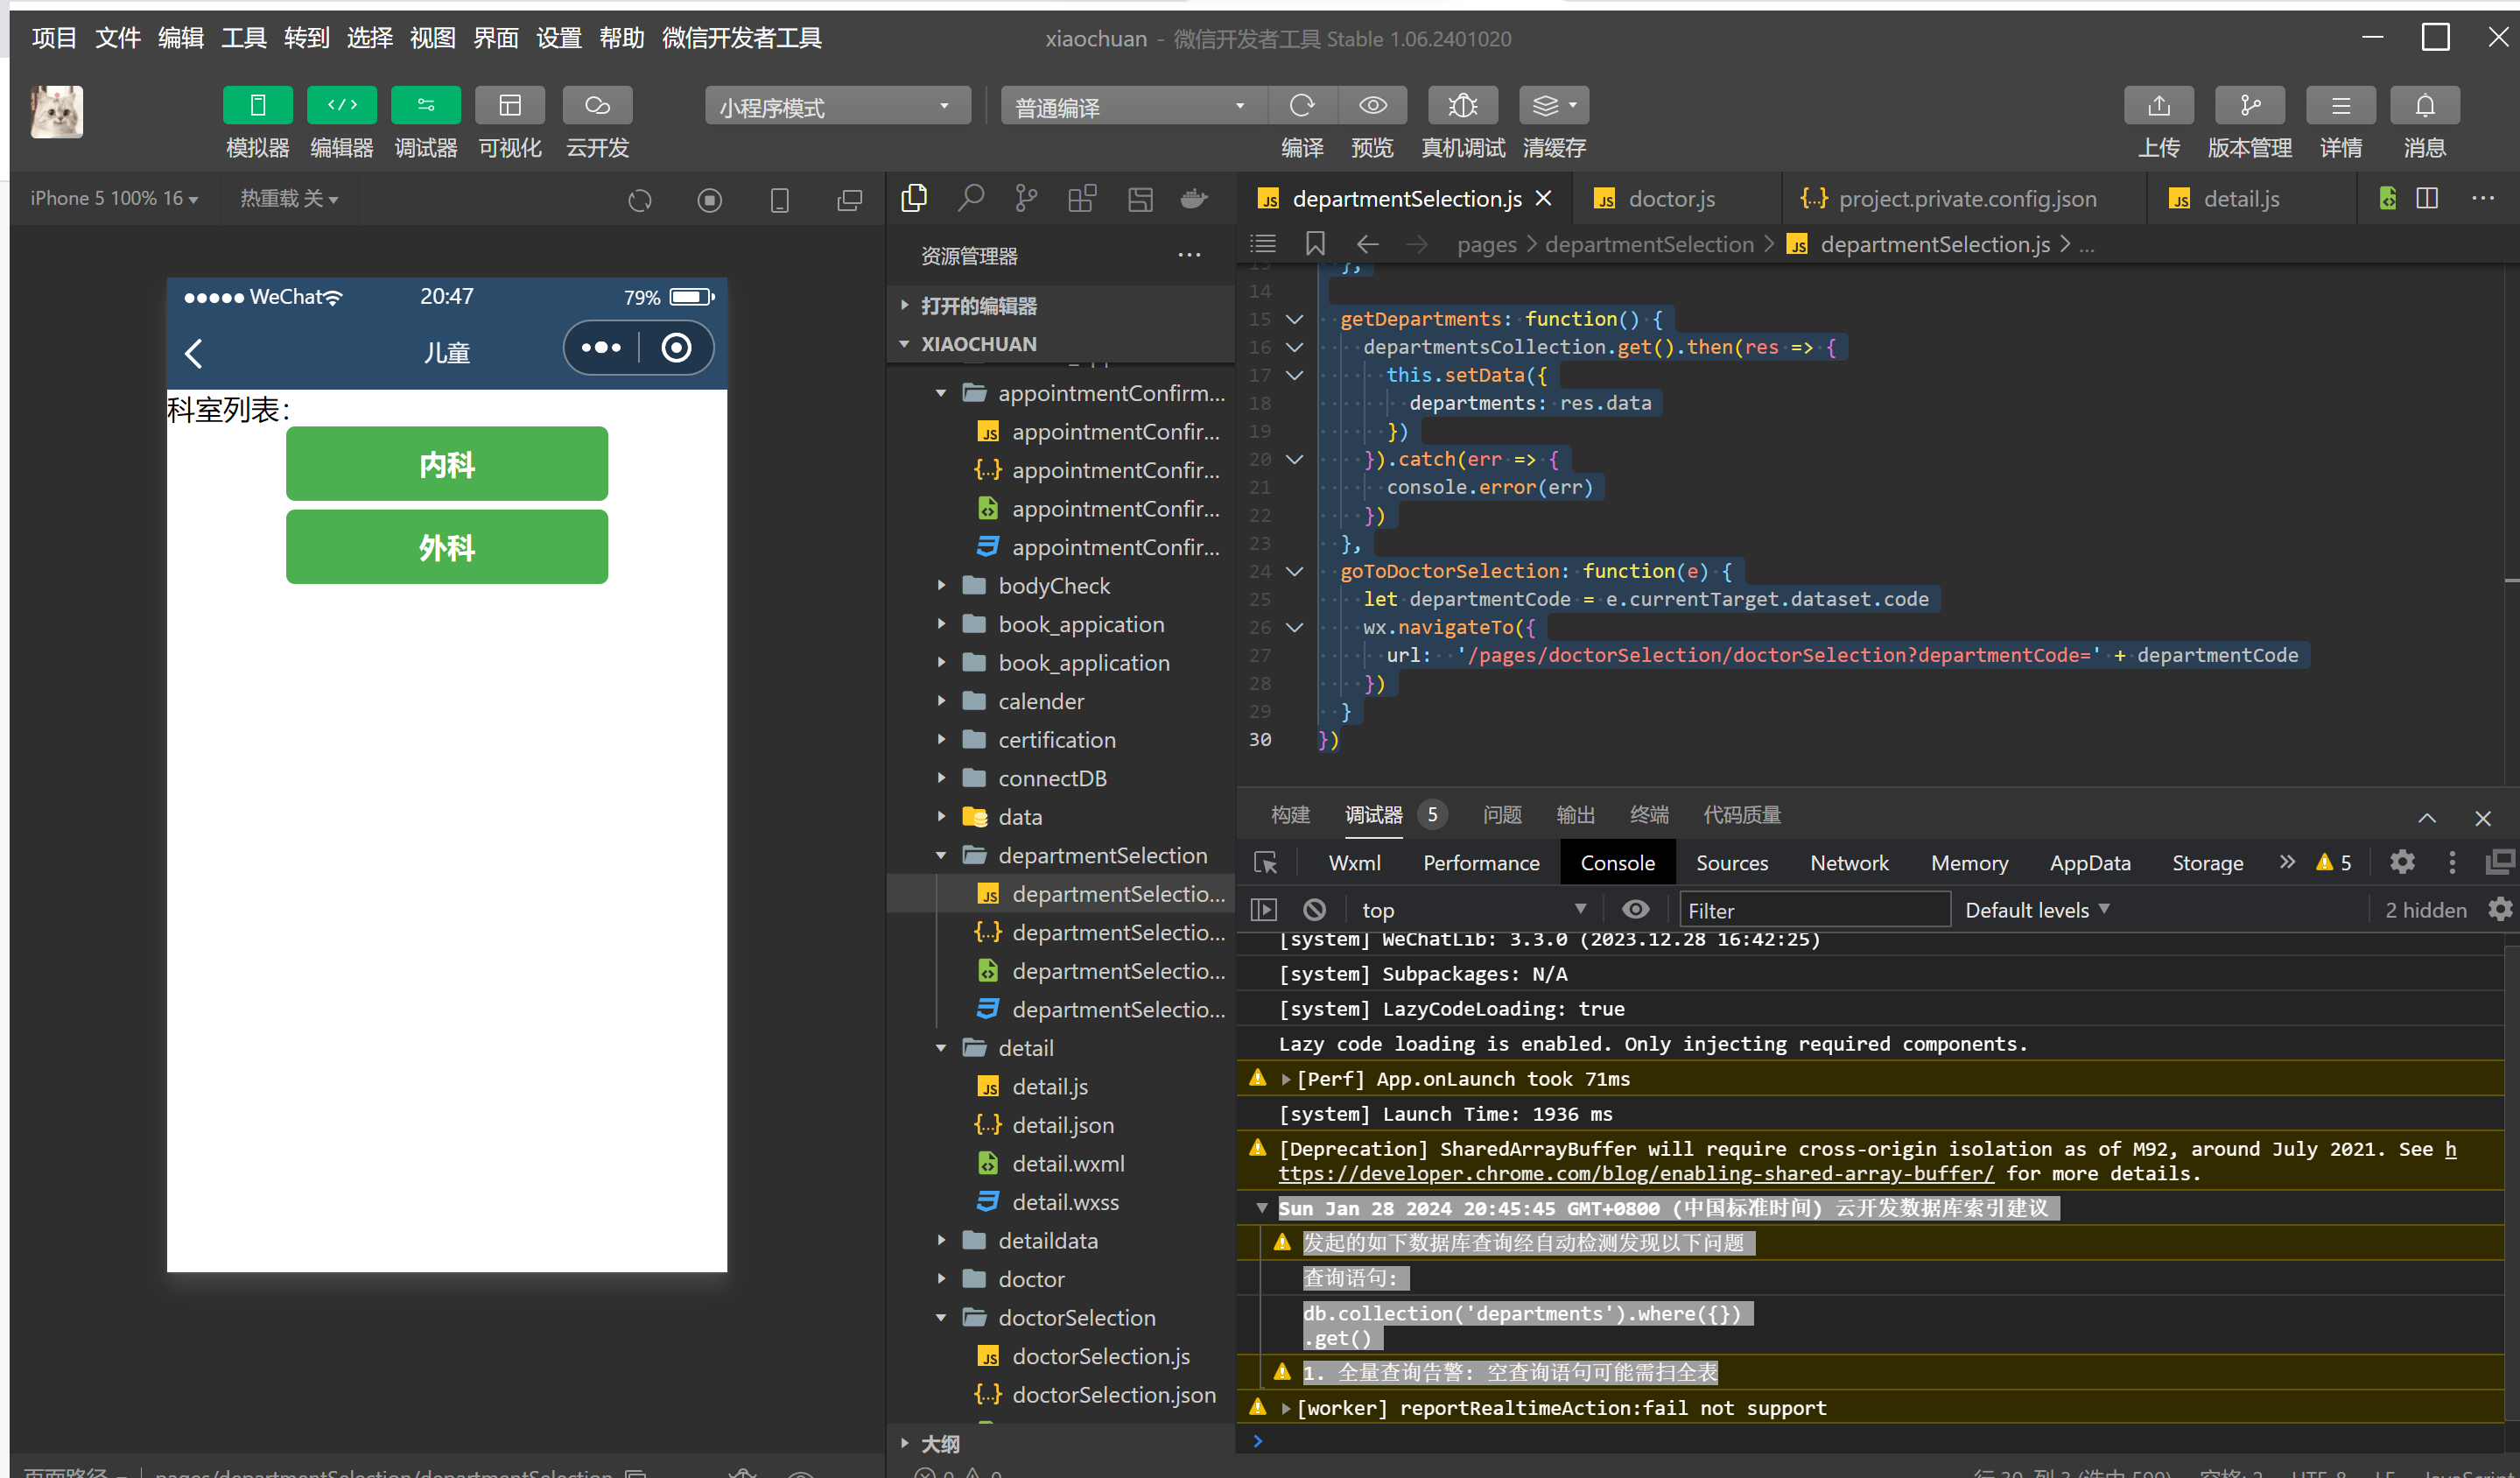Viewport: 2520px width, 1478px height.
Task: Open Version Management (版本管理) icon
Action: click(2249, 105)
